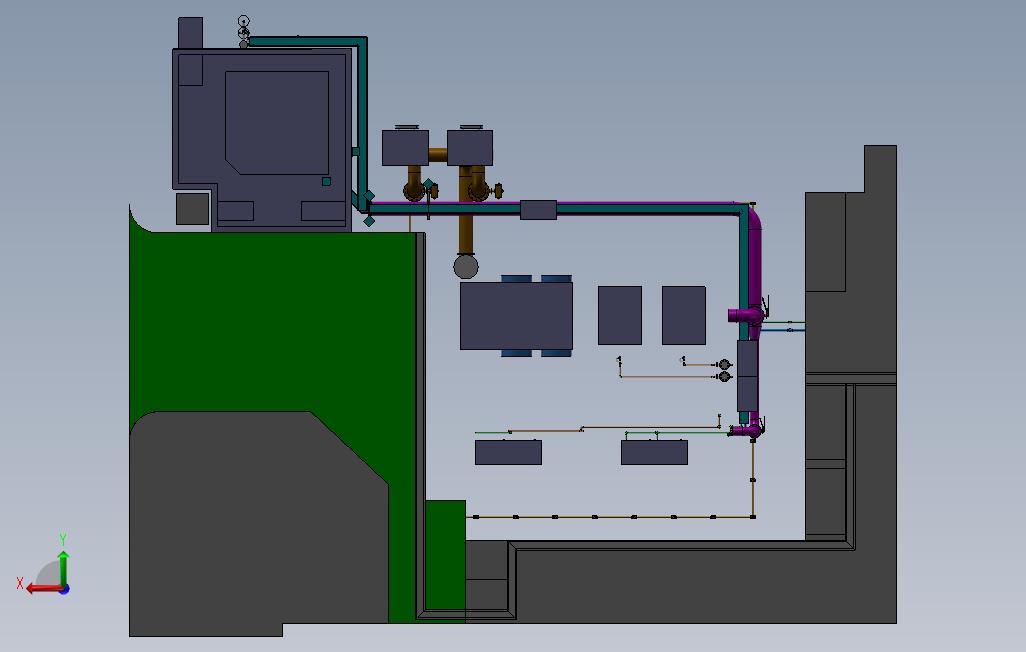Select the small teal square inside the building

(326, 181)
